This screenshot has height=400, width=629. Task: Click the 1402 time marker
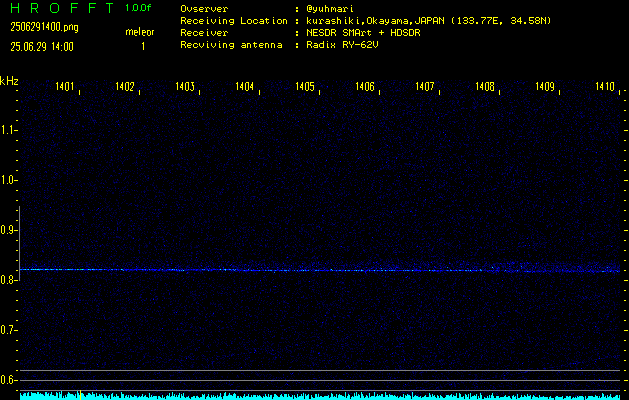coord(125,86)
